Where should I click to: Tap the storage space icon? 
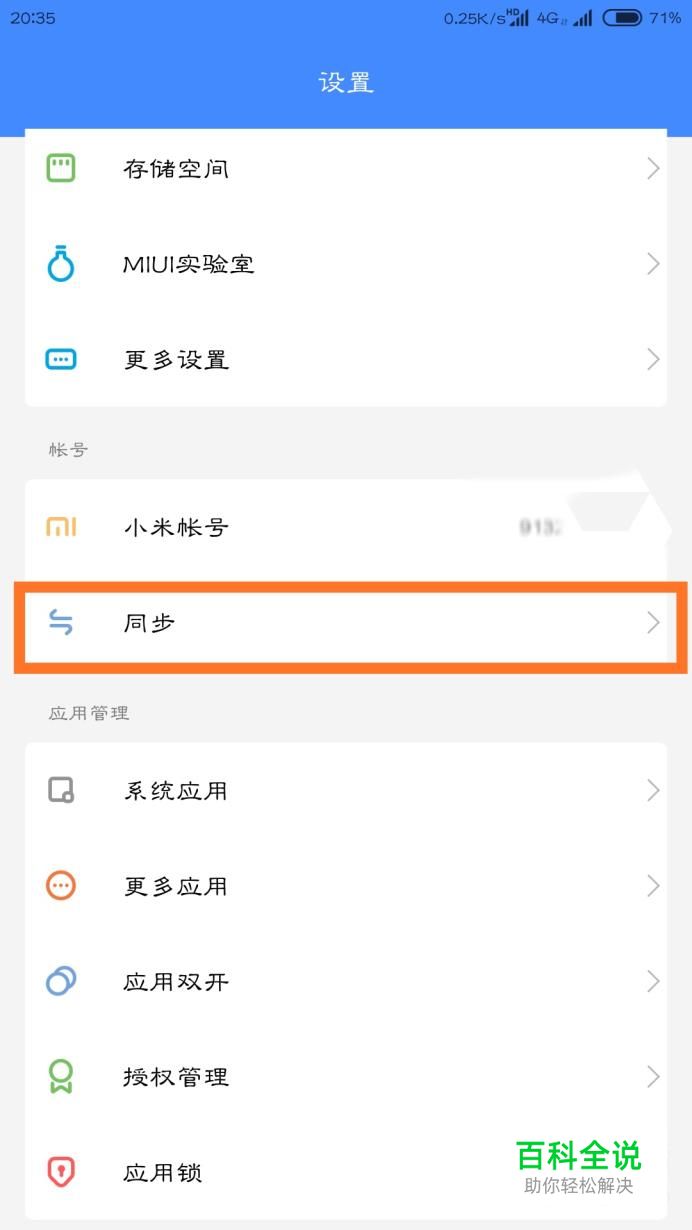(61, 168)
